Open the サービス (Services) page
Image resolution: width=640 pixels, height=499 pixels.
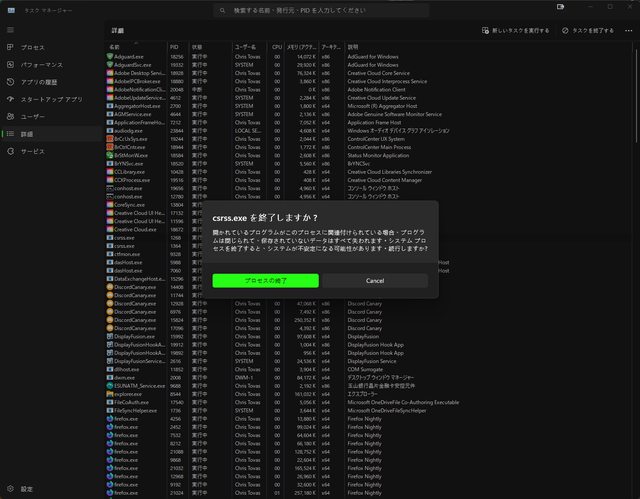(x=32, y=151)
